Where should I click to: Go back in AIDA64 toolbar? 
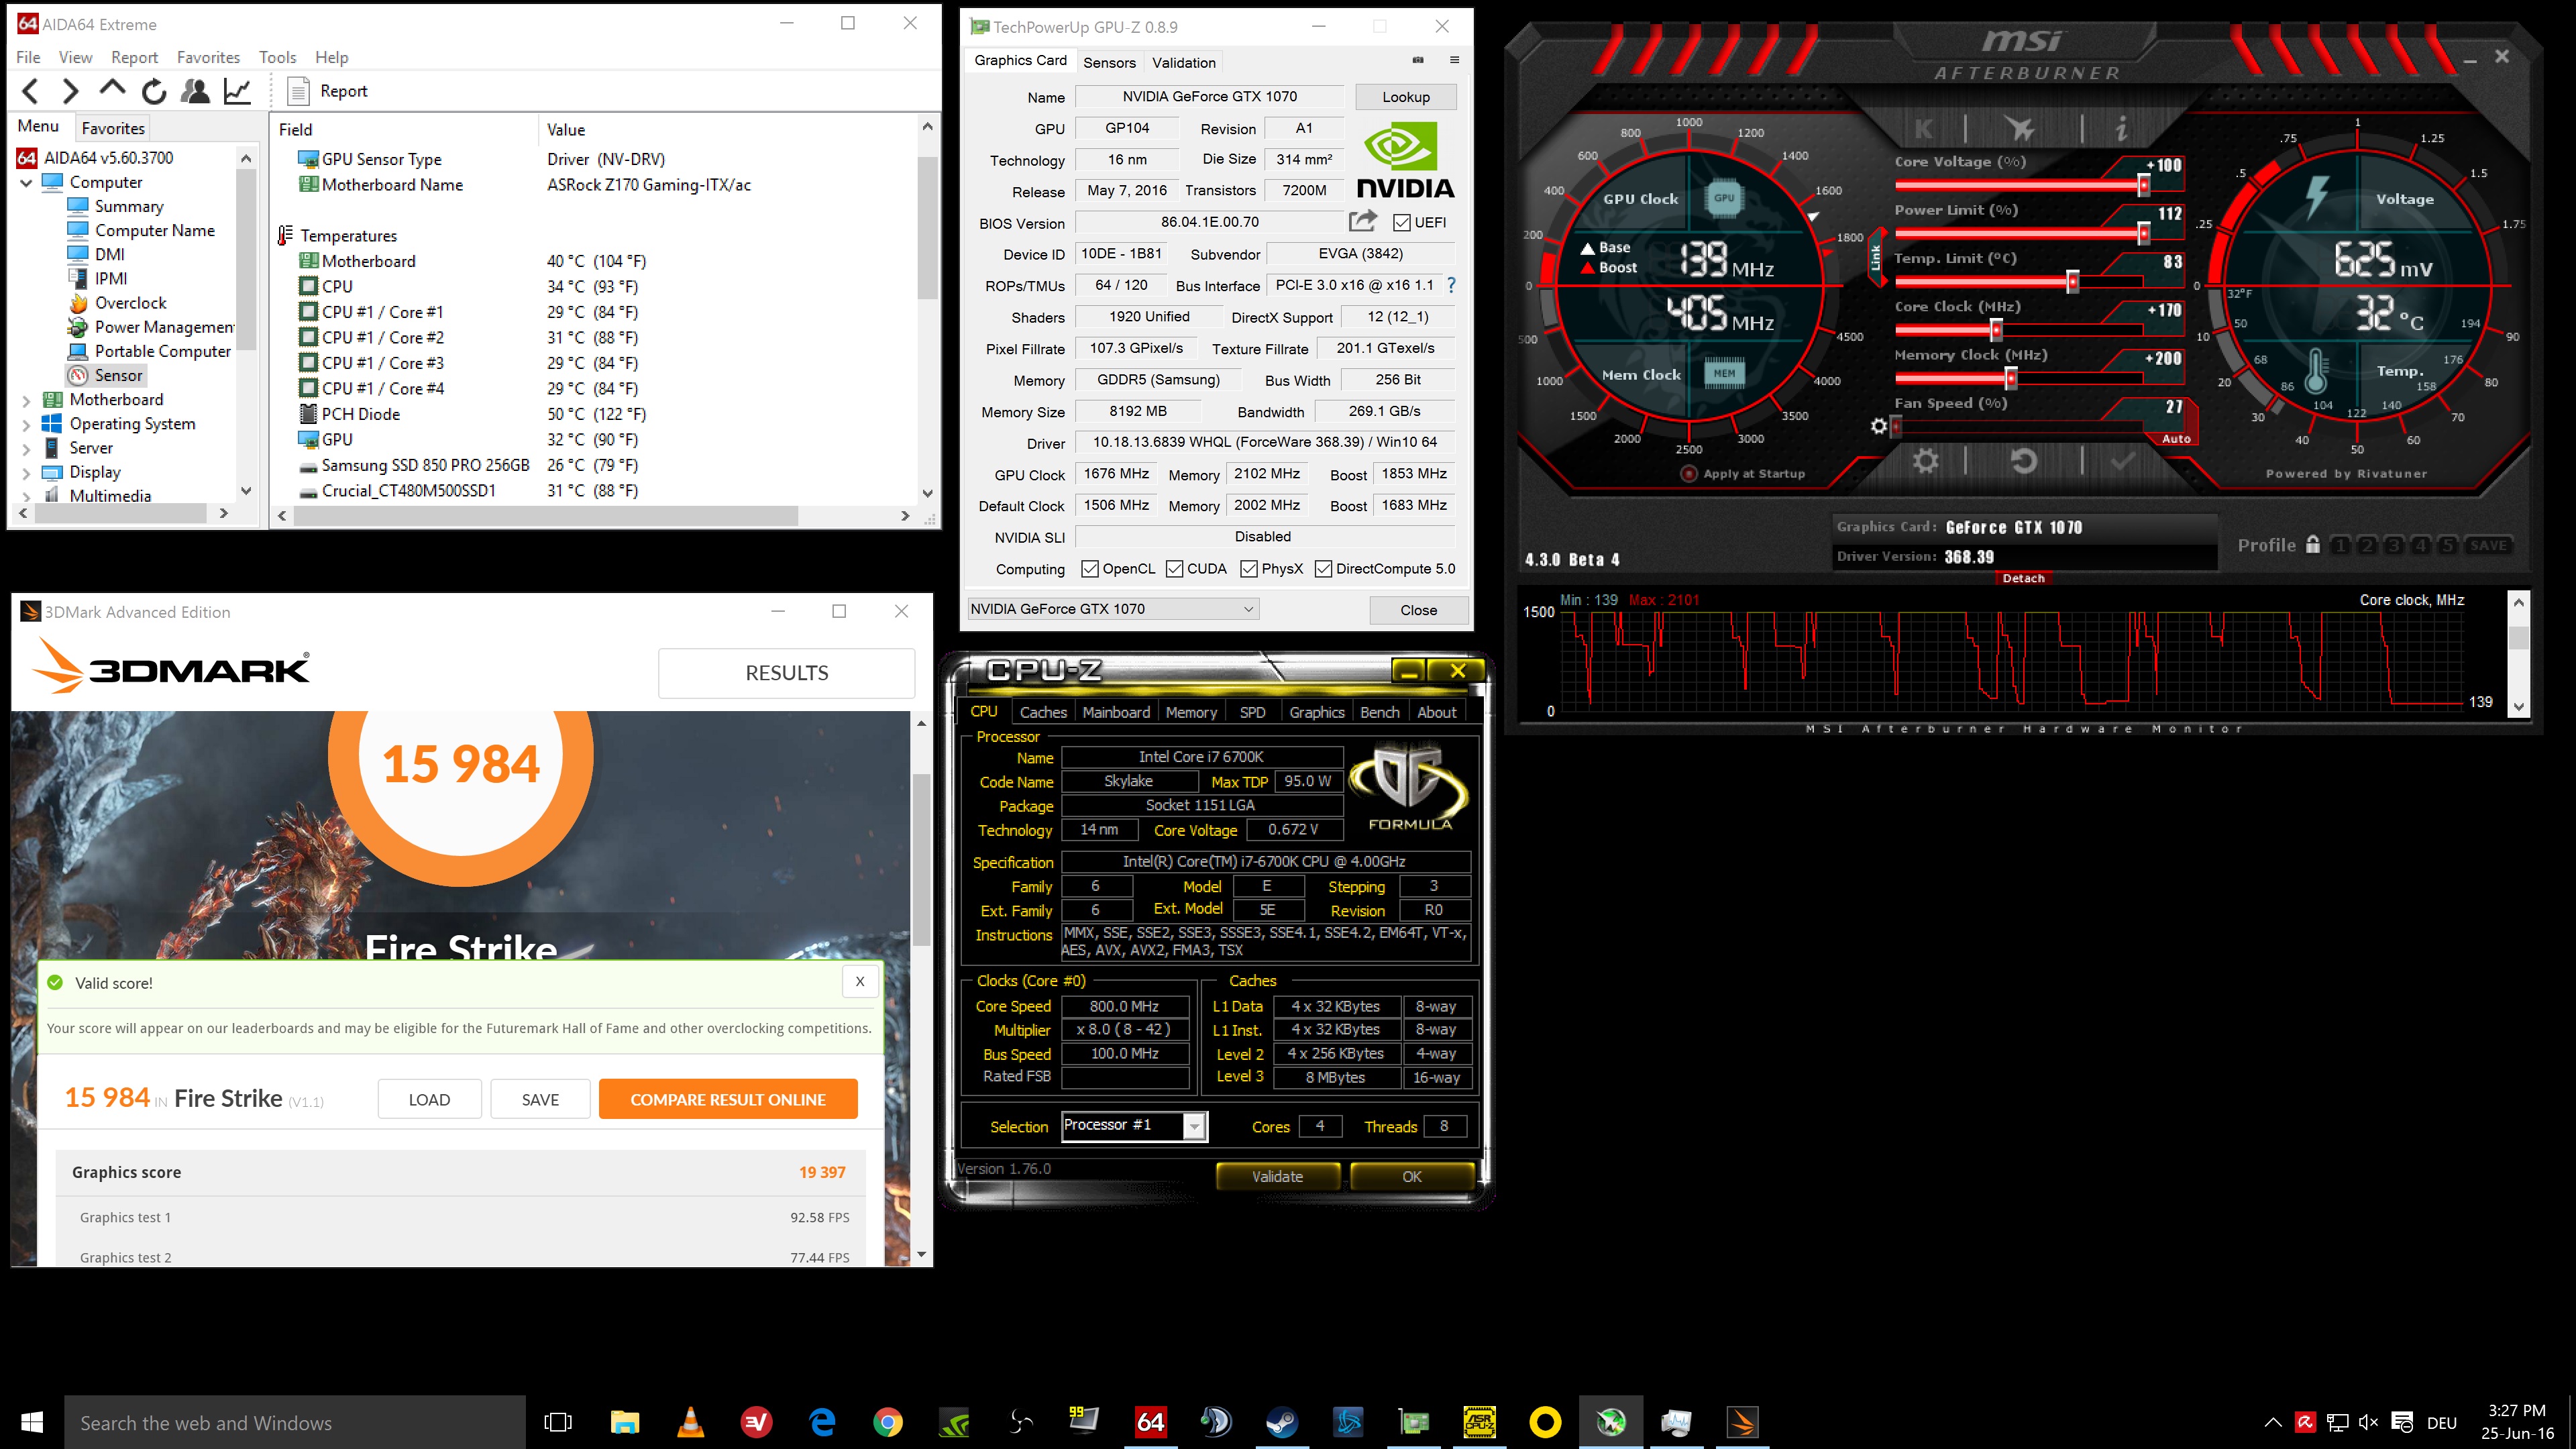point(31,92)
